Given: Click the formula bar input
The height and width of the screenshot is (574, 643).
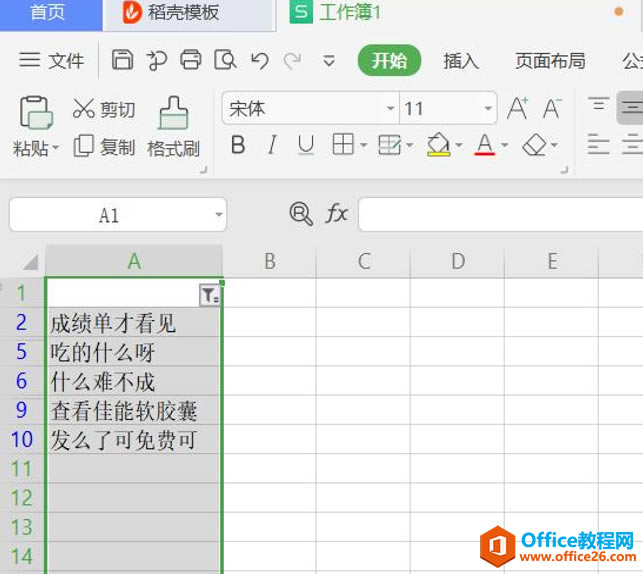Looking at the screenshot, I should tap(501, 214).
